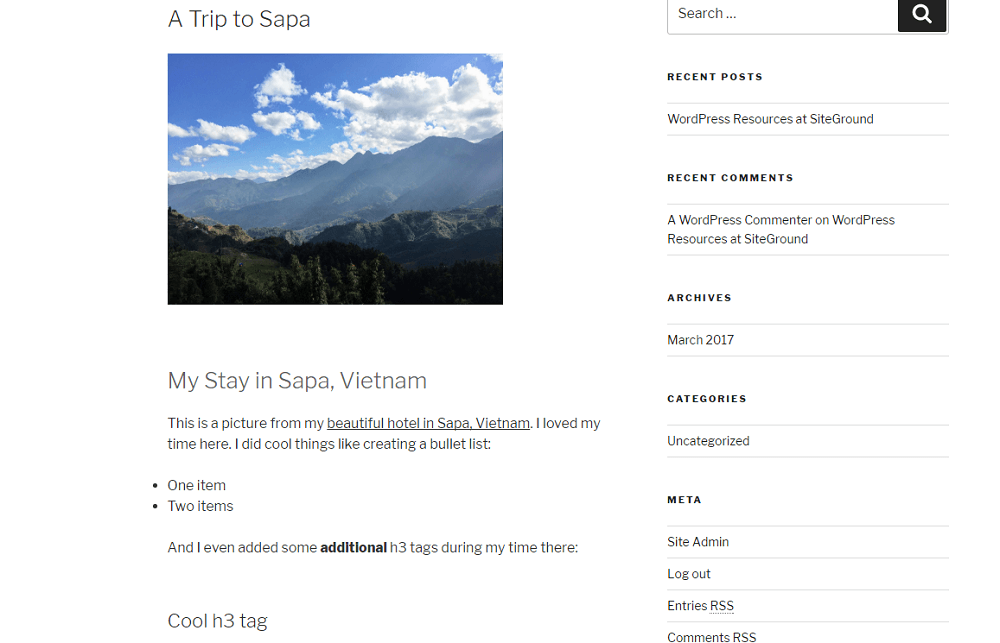Click the 'Recent Posts' widget heading
This screenshot has width=1000, height=643.
coord(715,77)
